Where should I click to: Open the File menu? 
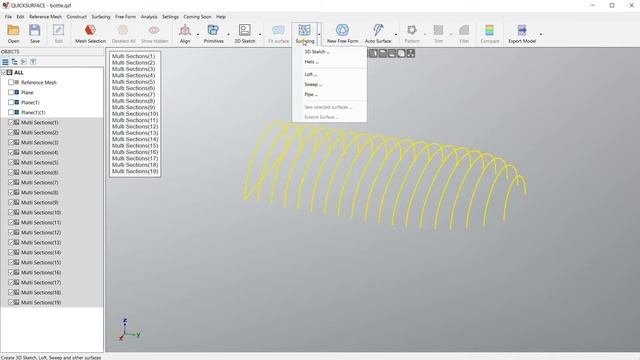click(x=8, y=17)
